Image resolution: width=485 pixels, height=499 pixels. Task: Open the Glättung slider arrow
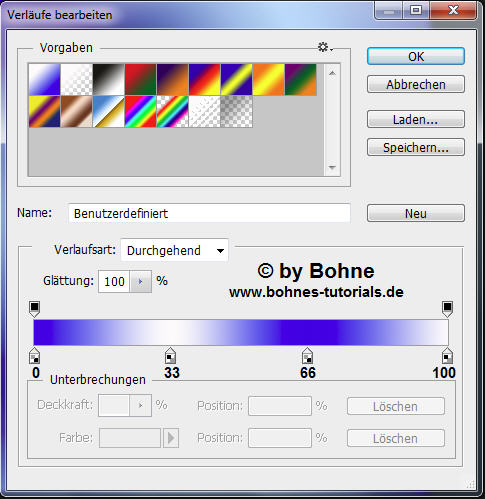coord(140,282)
